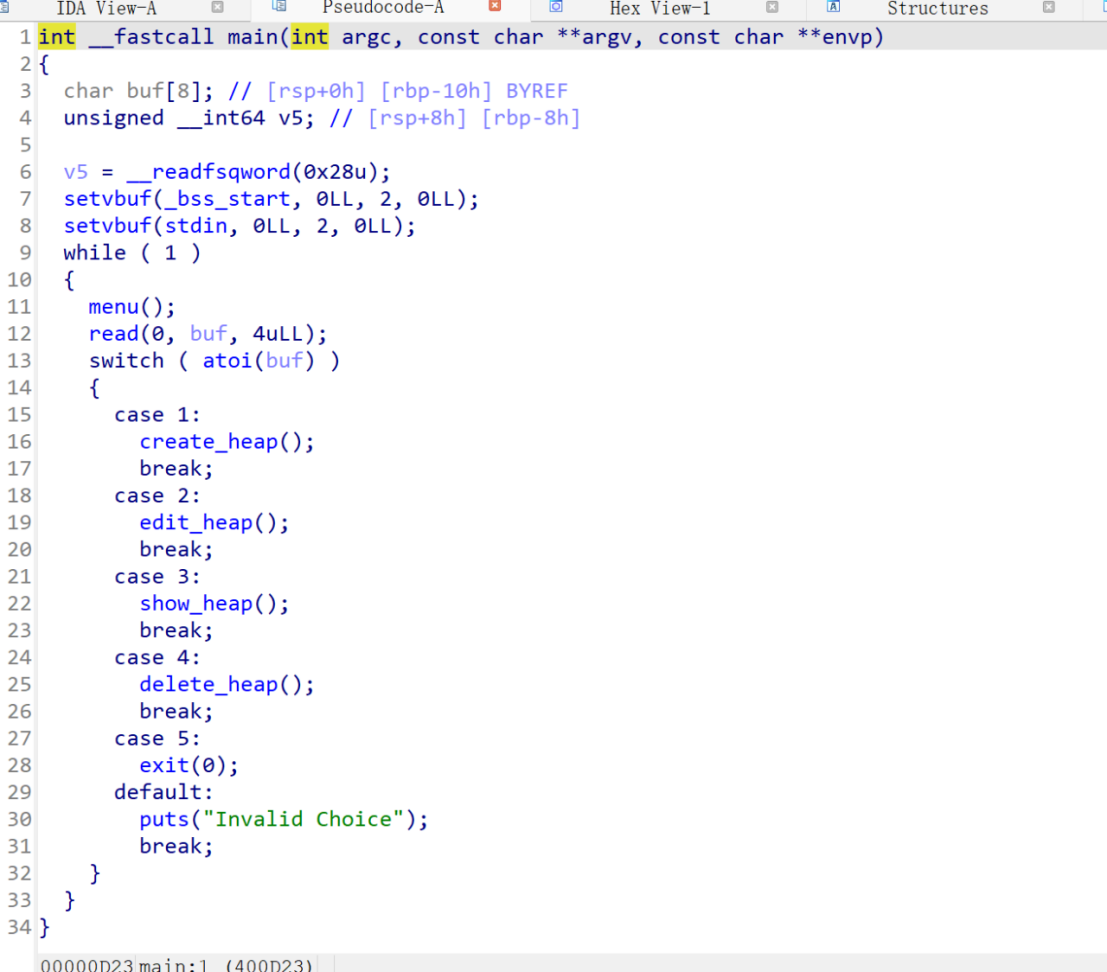The height and width of the screenshot is (972, 1107).
Task: Click the Structures tab icon
Action: click(x=833, y=7)
